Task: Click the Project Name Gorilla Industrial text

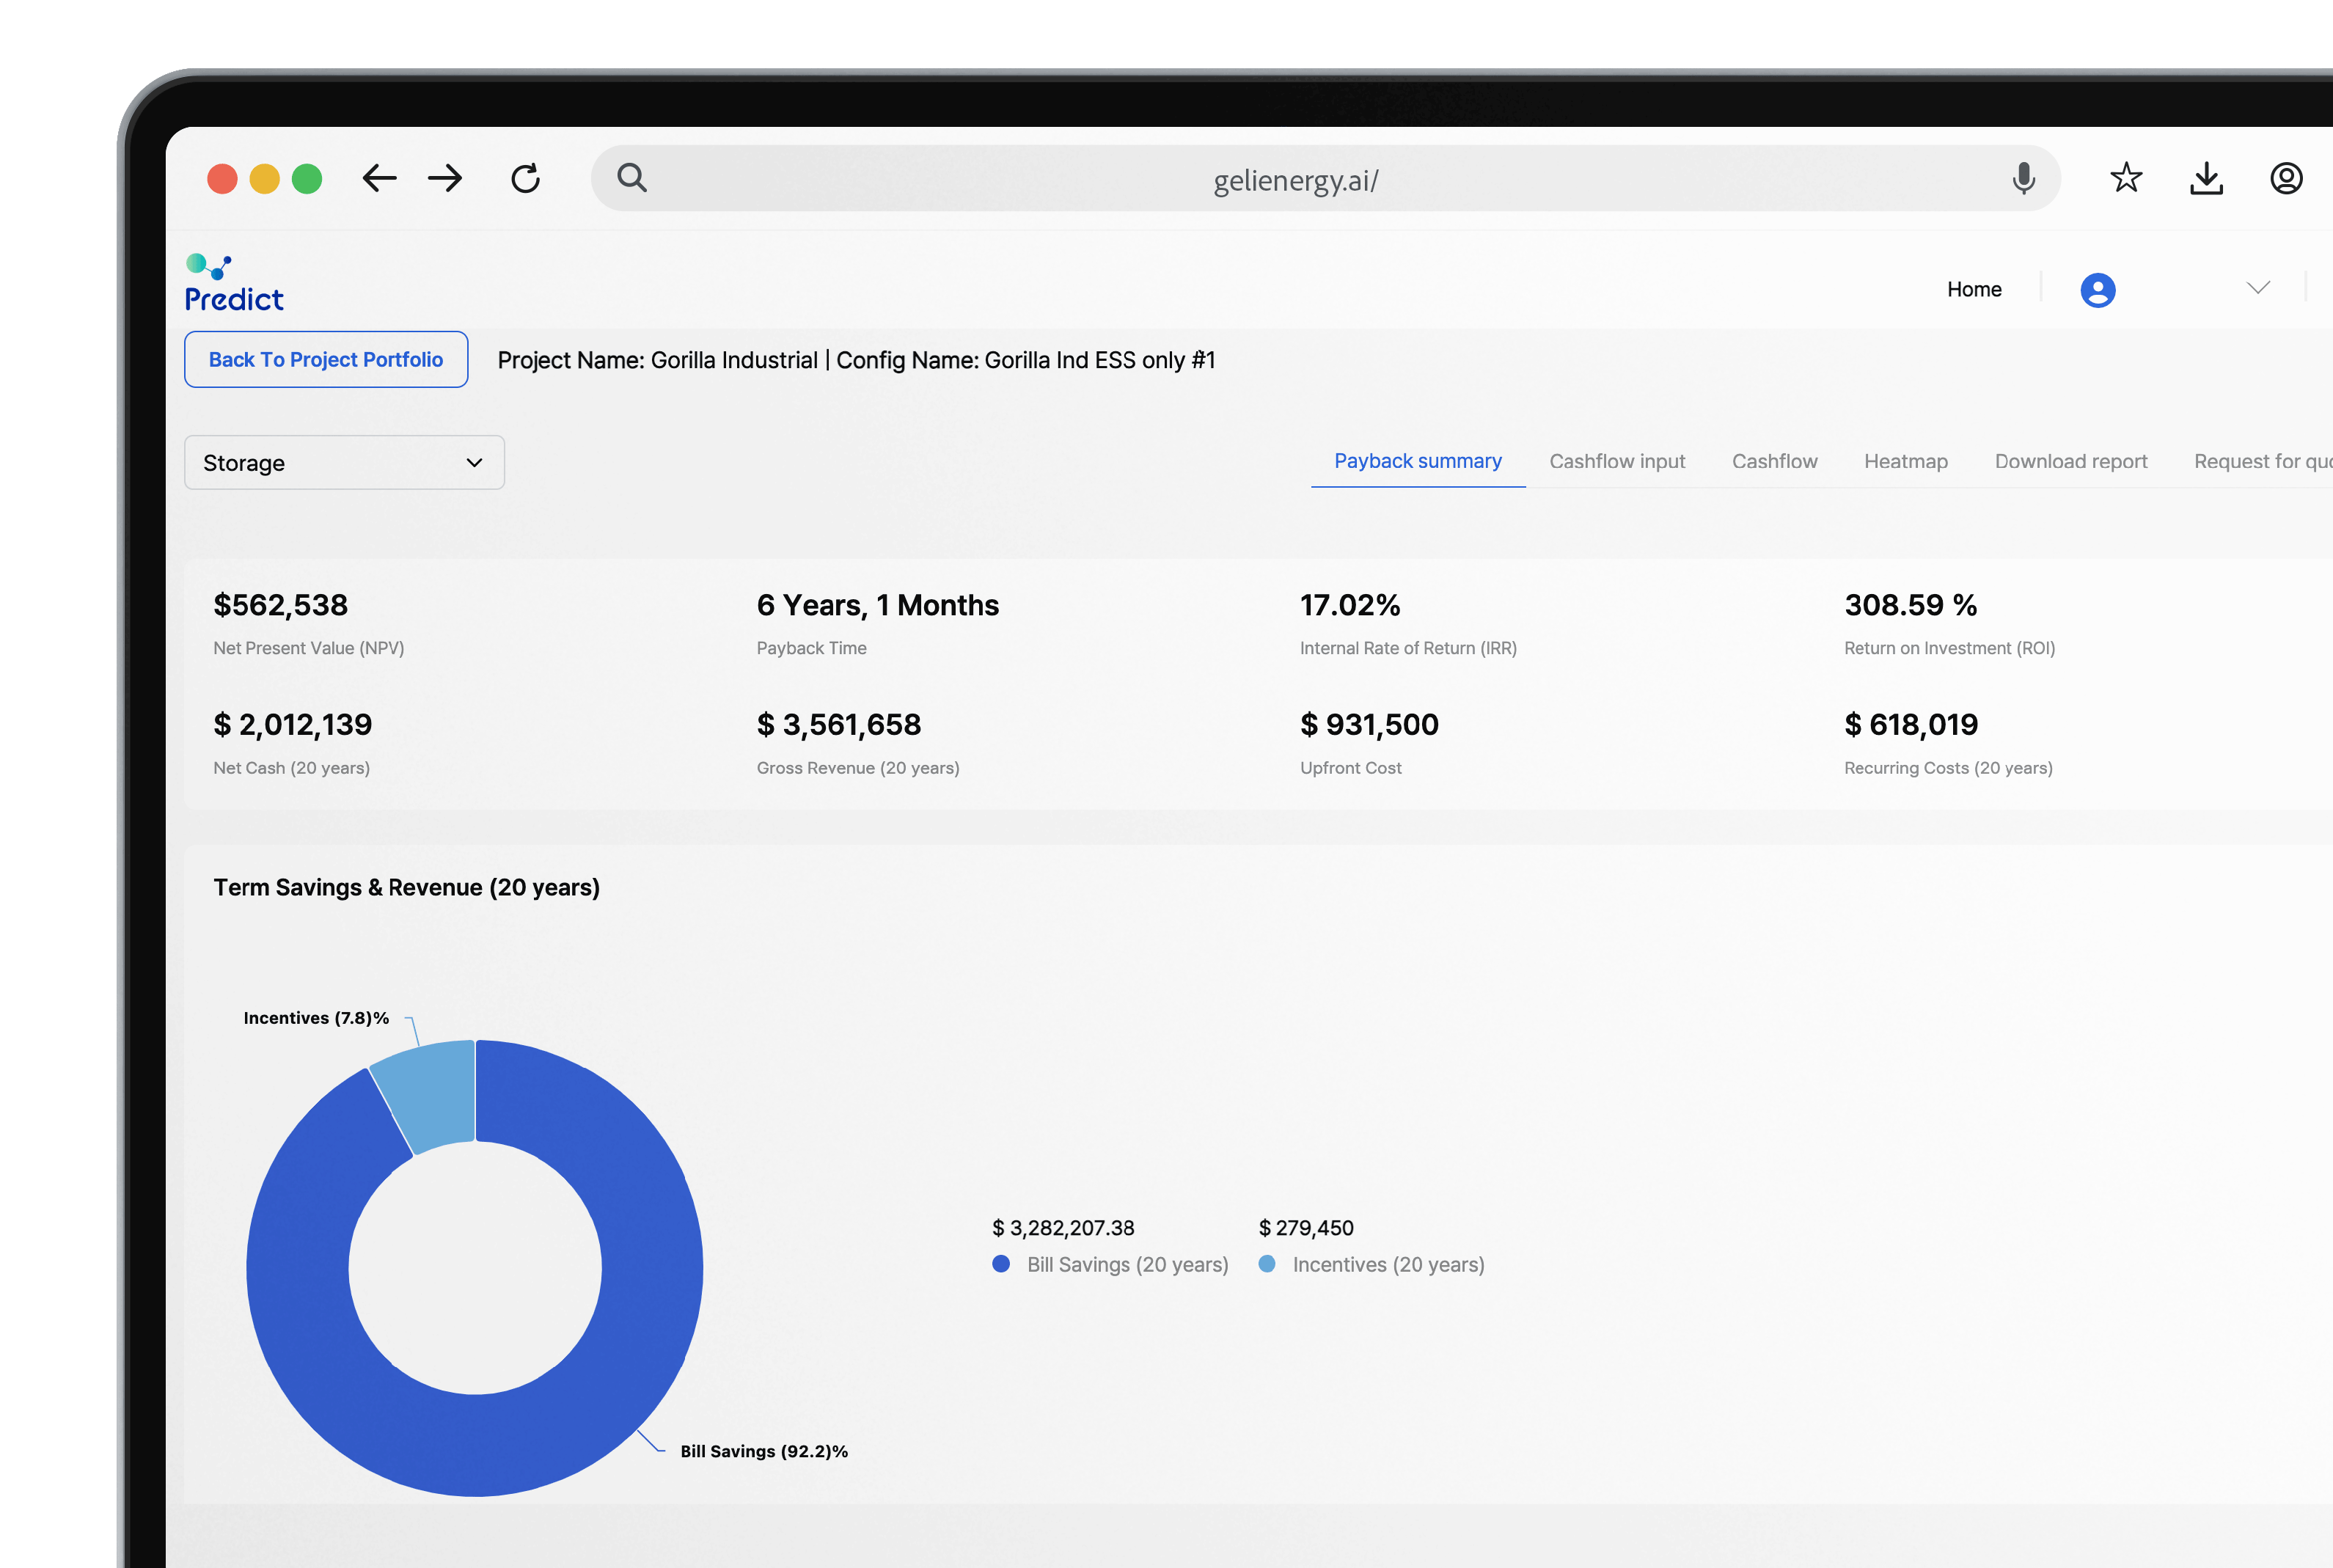Action: pyautogui.click(x=658, y=360)
